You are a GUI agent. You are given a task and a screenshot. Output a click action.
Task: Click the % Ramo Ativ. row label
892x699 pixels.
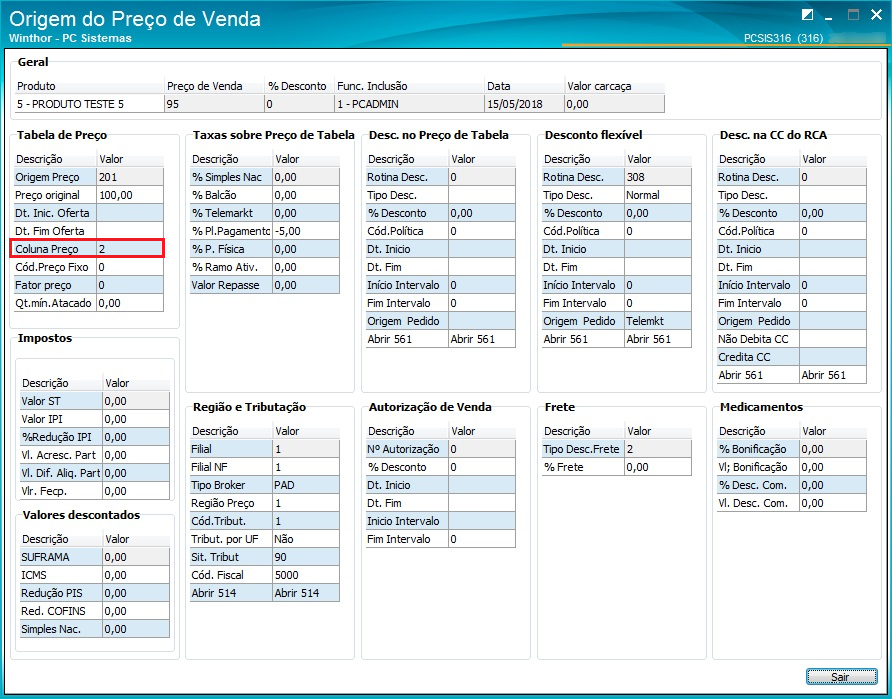point(231,267)
